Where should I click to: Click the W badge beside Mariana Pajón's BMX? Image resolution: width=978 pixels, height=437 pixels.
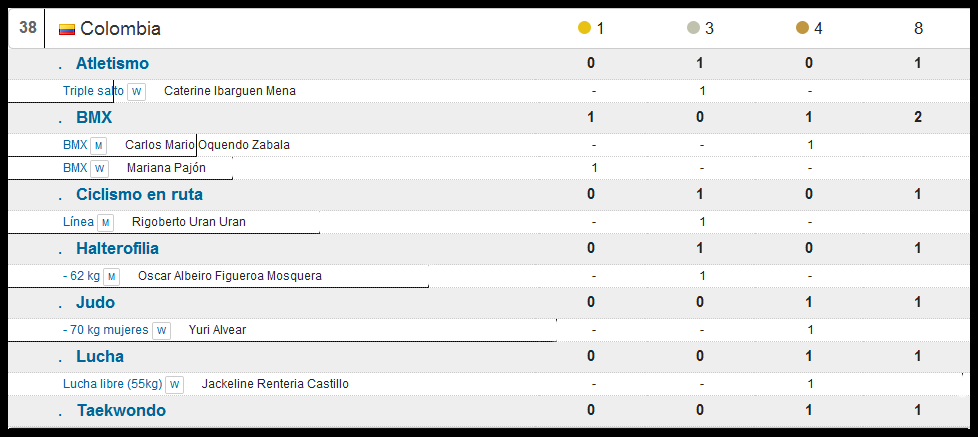[99, 168]
